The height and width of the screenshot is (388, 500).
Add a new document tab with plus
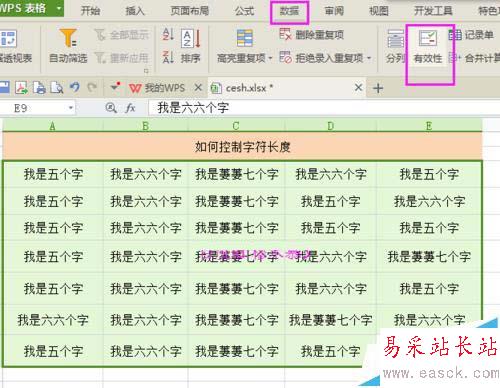coord(378,88)
